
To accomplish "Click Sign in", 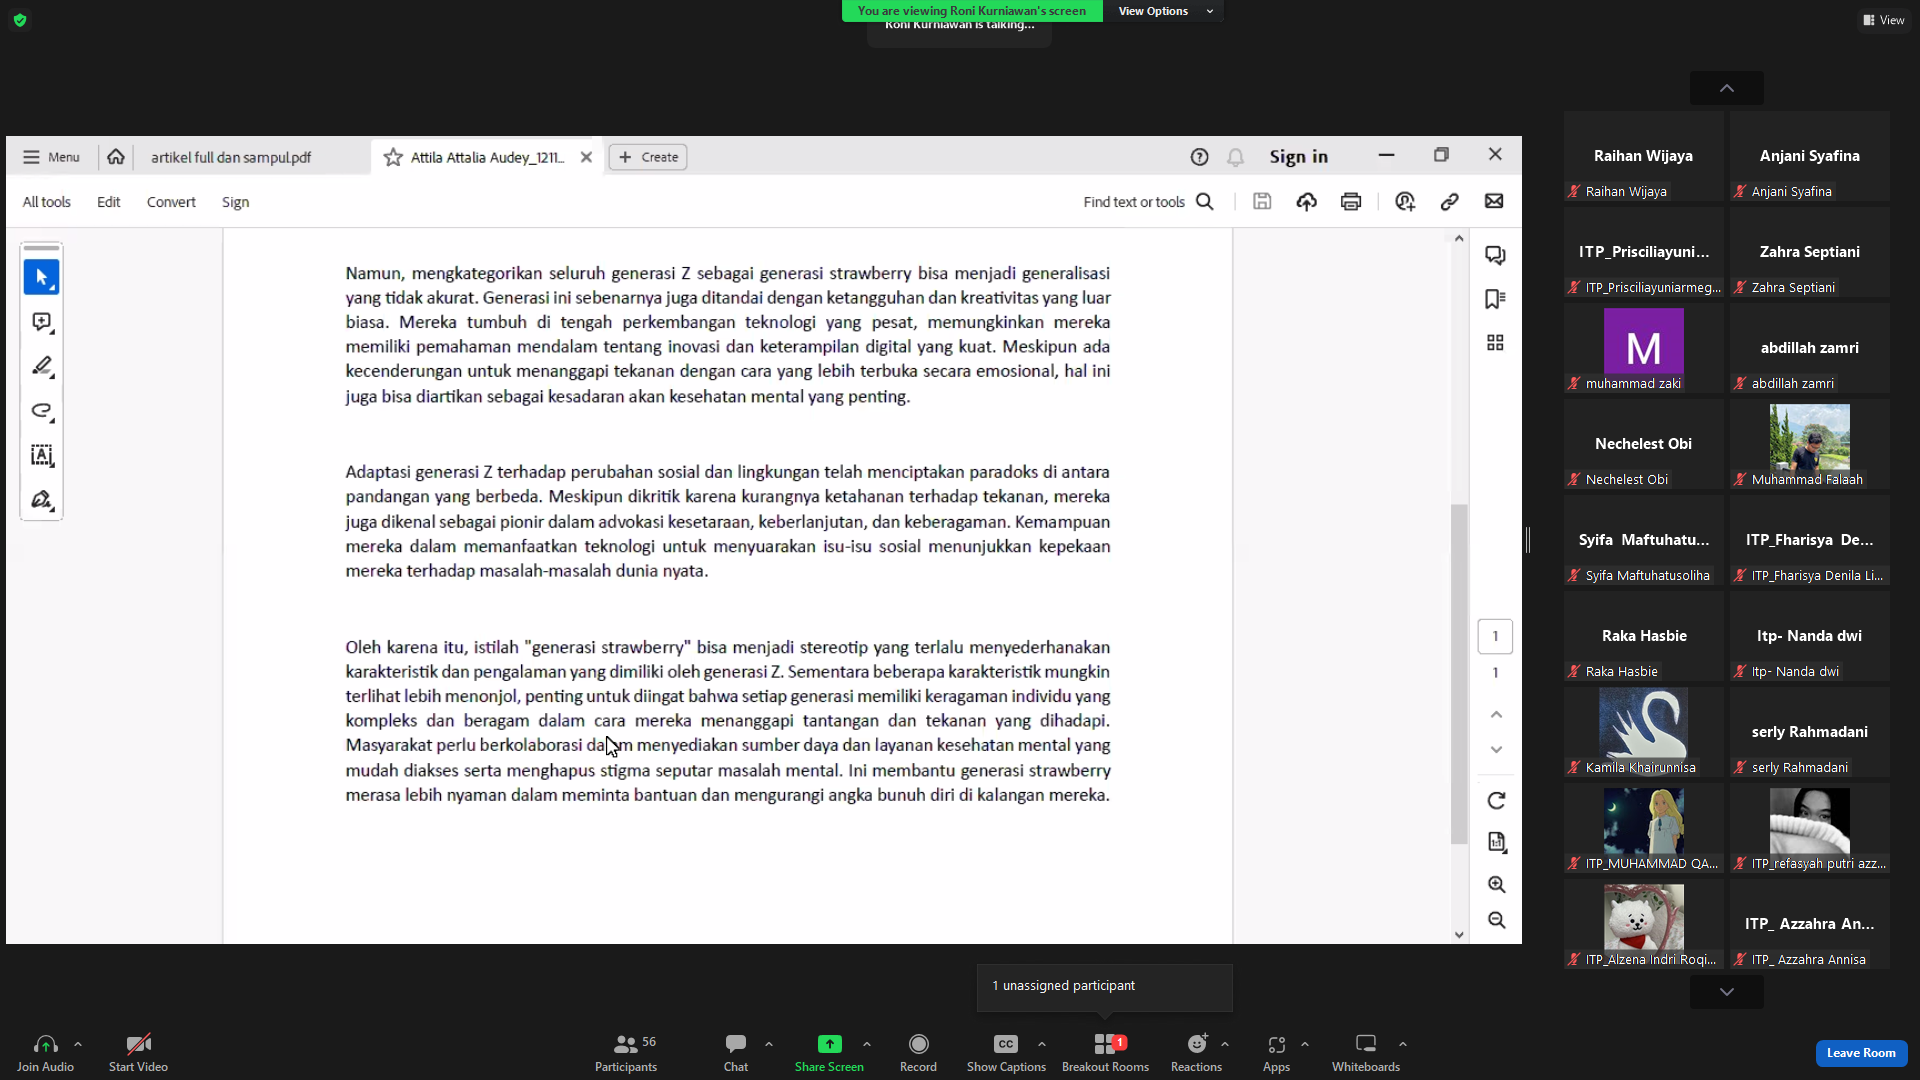I will tap(1298, 157).
